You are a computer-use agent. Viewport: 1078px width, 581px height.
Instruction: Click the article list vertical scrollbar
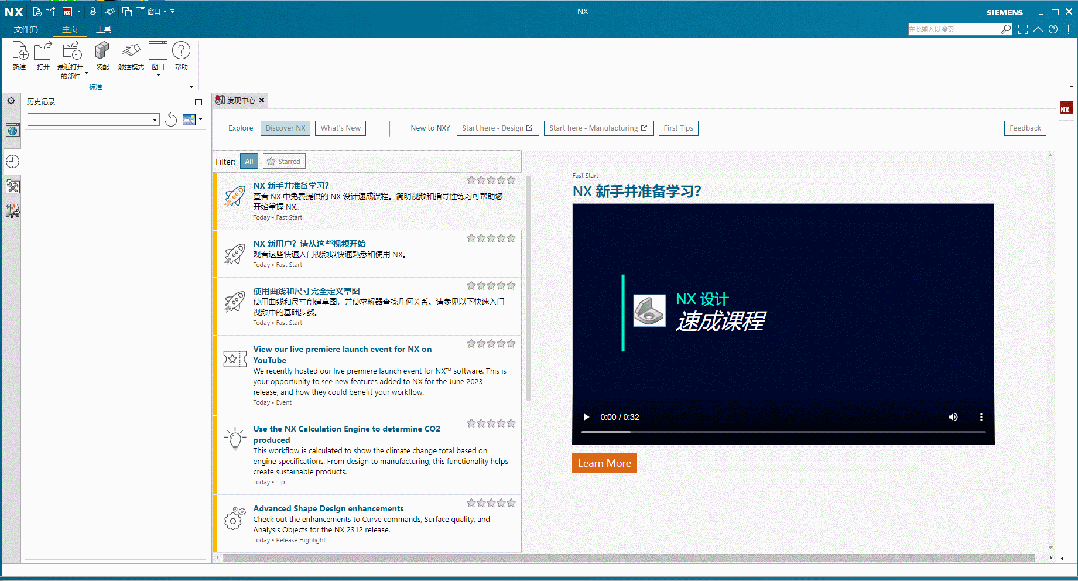528,289
